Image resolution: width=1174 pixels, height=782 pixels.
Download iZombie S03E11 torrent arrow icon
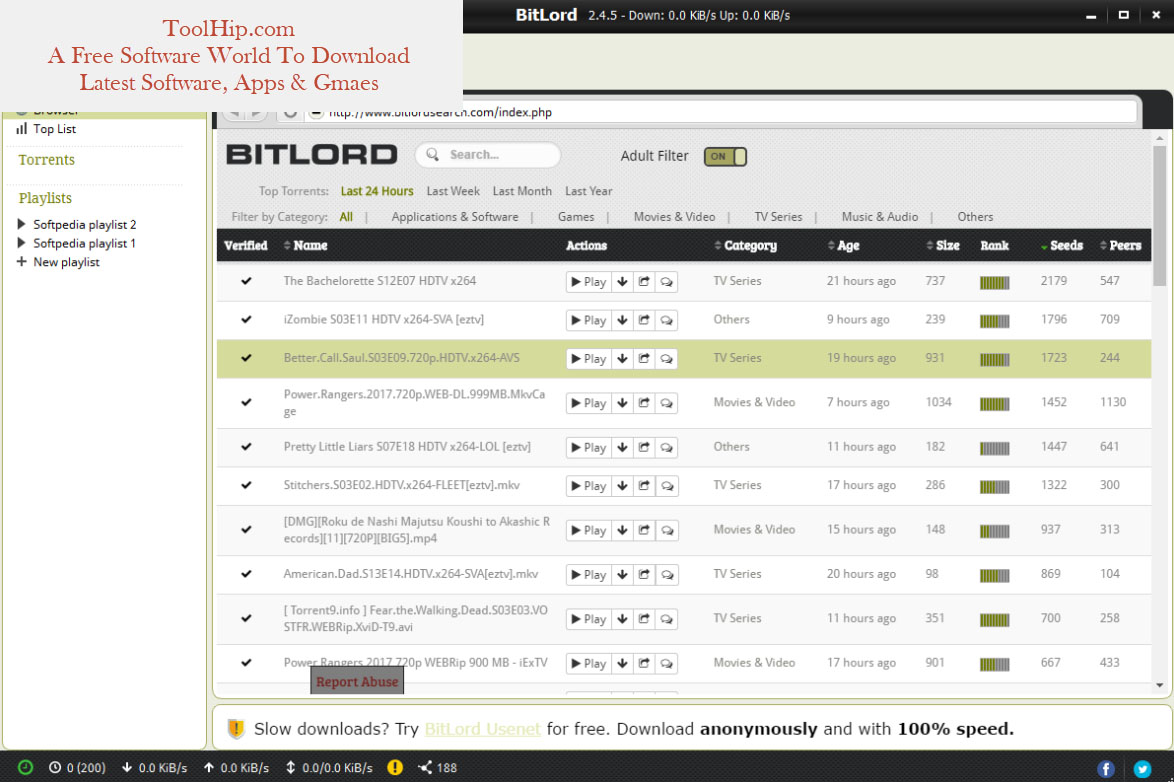click(x=622, y=320)
